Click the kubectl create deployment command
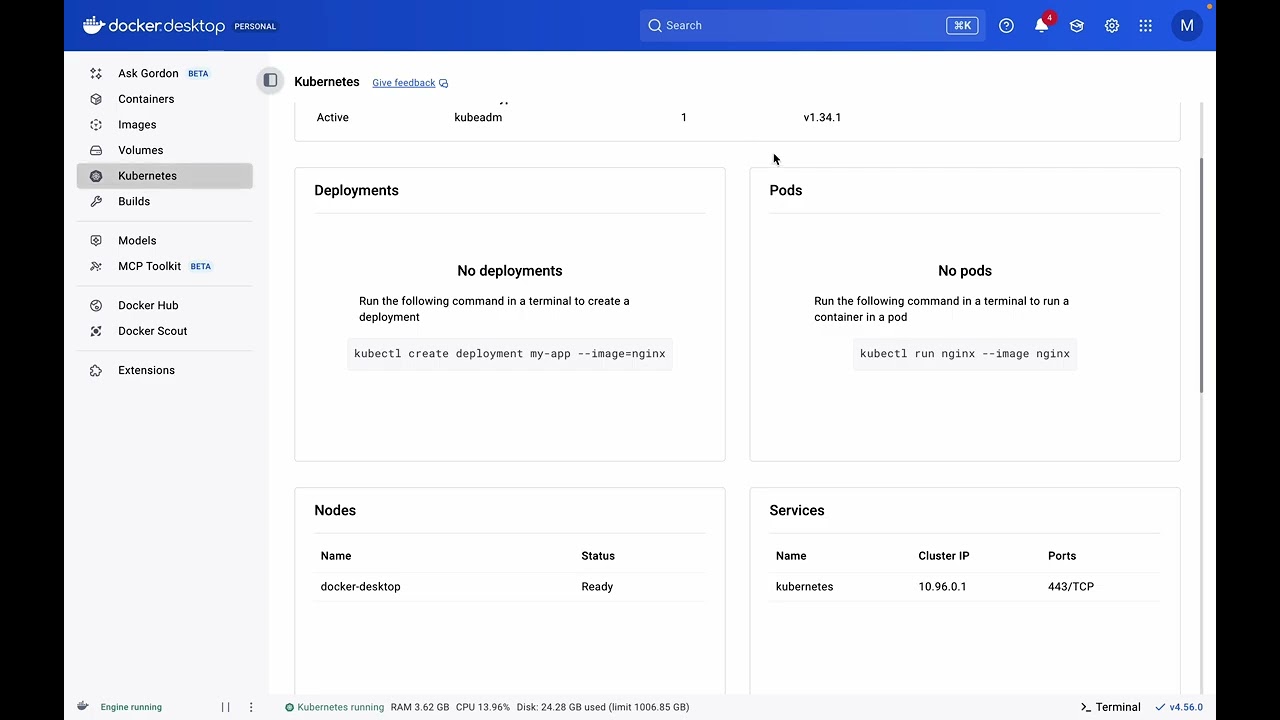Viewport: 1280px width, 720px height. pyautogui.click(x=510, y=354)
